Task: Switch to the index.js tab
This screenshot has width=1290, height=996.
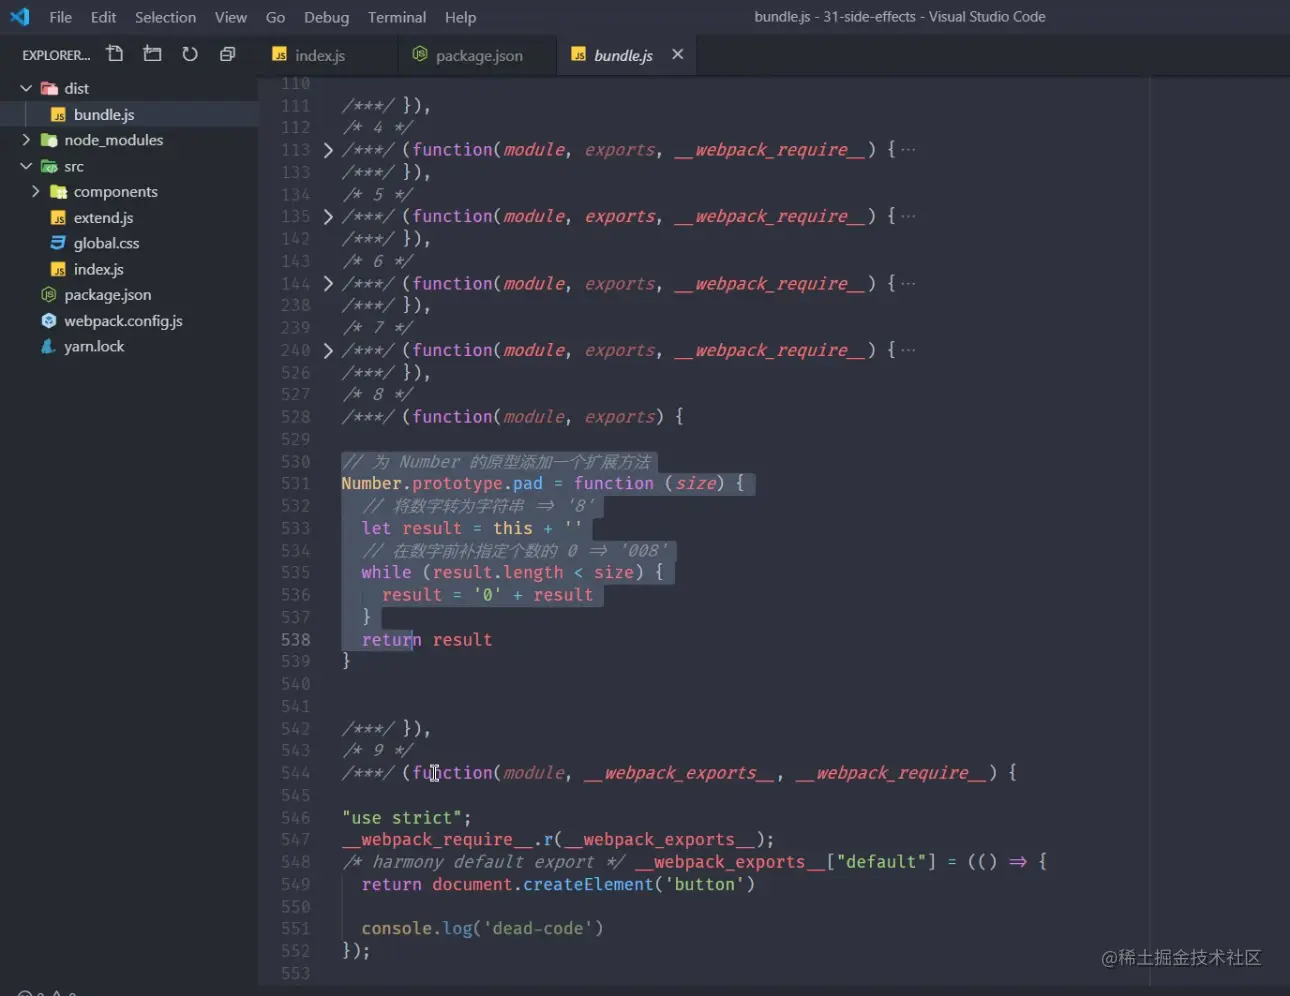Action: [328, 55]
